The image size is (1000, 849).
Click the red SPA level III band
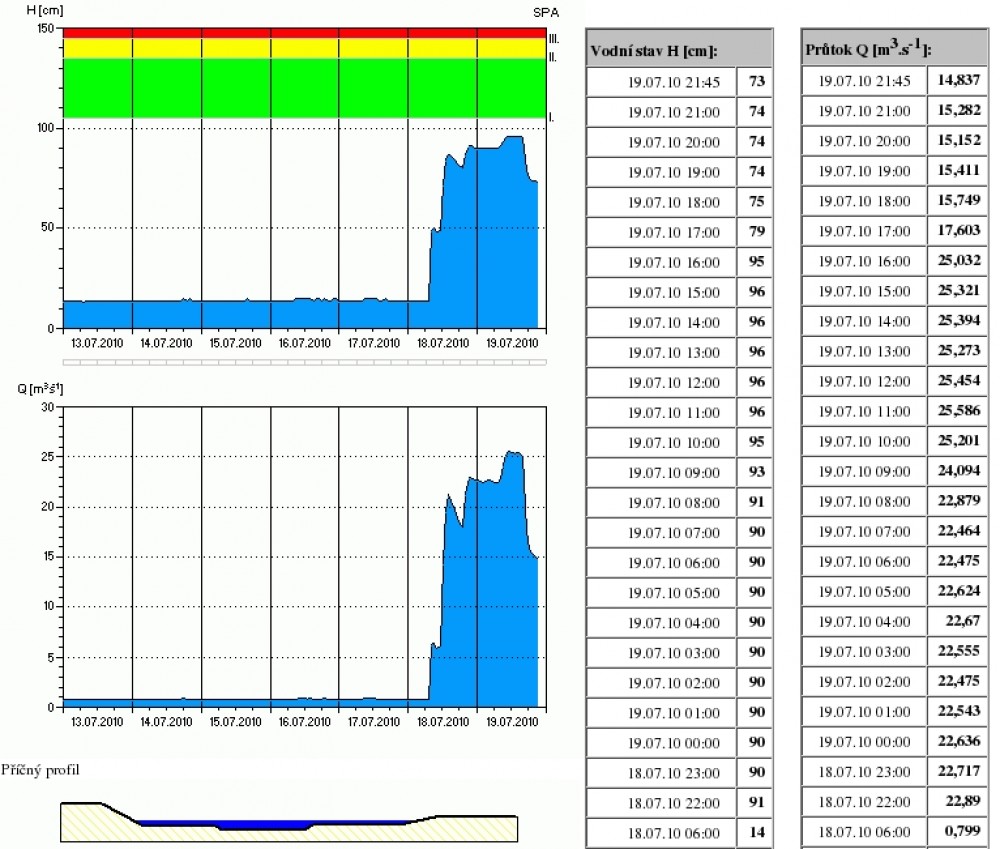(305, 33)
